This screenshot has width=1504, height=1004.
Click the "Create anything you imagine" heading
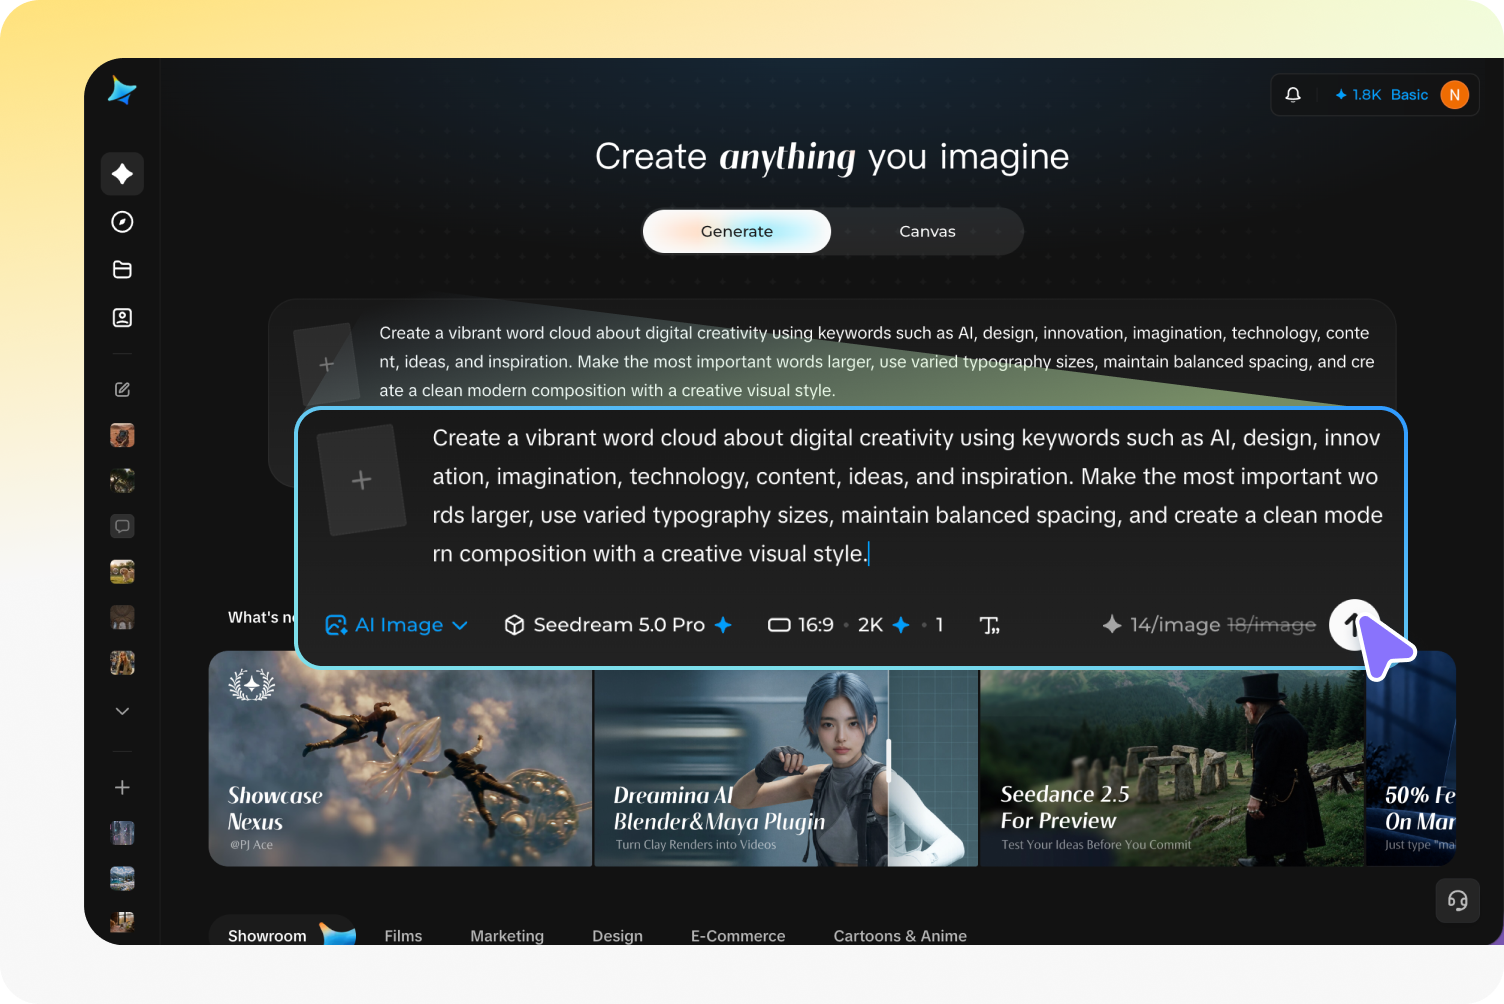832,157
